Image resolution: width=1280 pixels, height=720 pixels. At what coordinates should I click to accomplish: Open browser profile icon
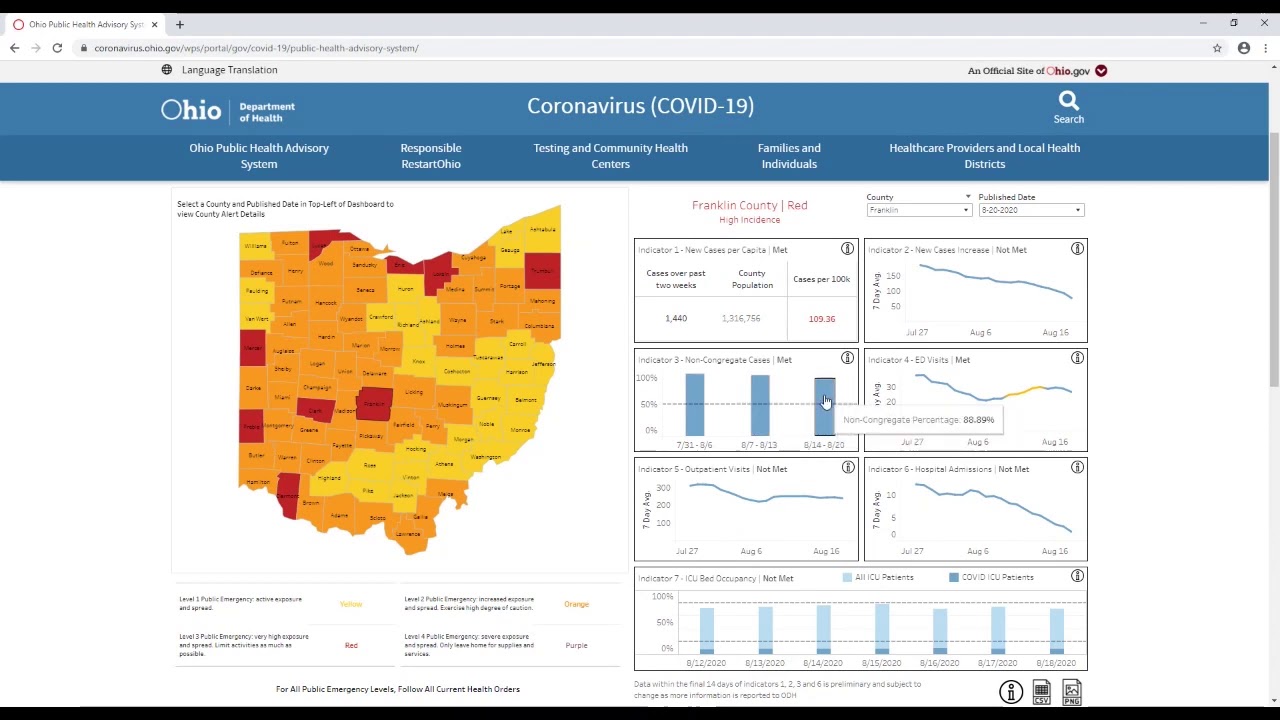tap(1244, 48)
